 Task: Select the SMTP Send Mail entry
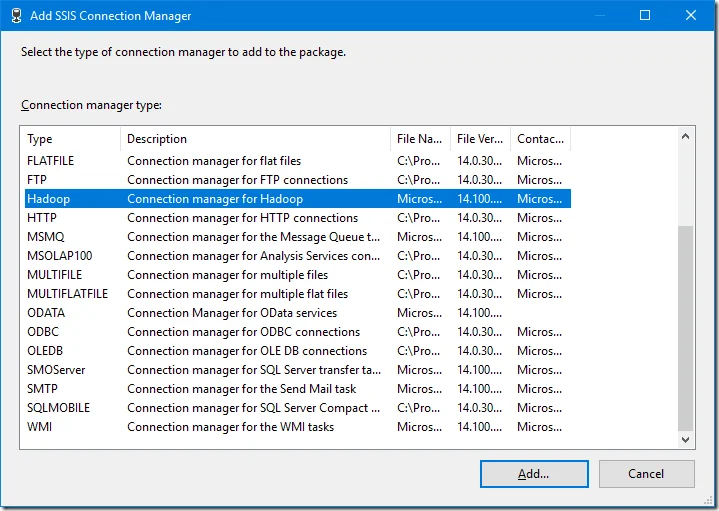44,389
